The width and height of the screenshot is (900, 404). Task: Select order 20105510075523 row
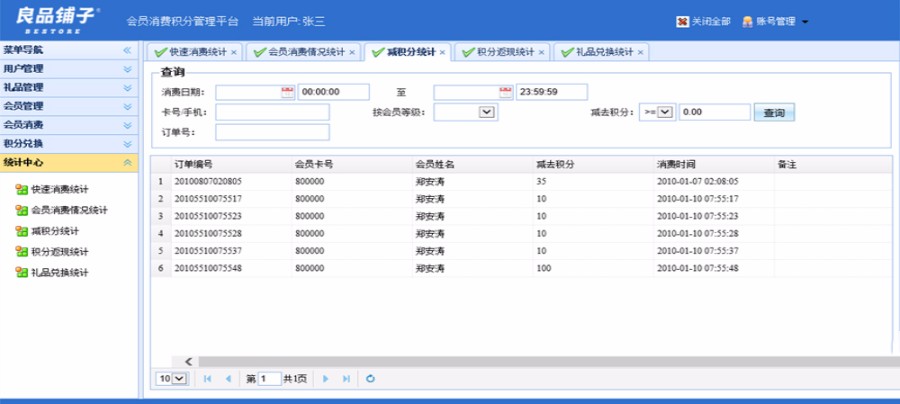[x=521, y=216]
